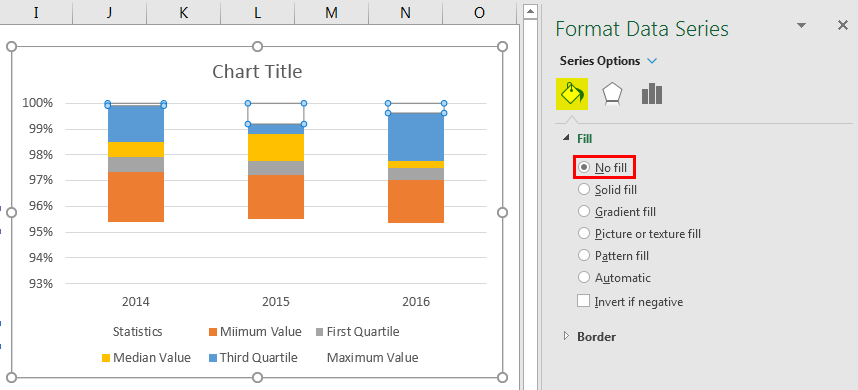
Task: Select column header K
Action: tap(184, 13)
